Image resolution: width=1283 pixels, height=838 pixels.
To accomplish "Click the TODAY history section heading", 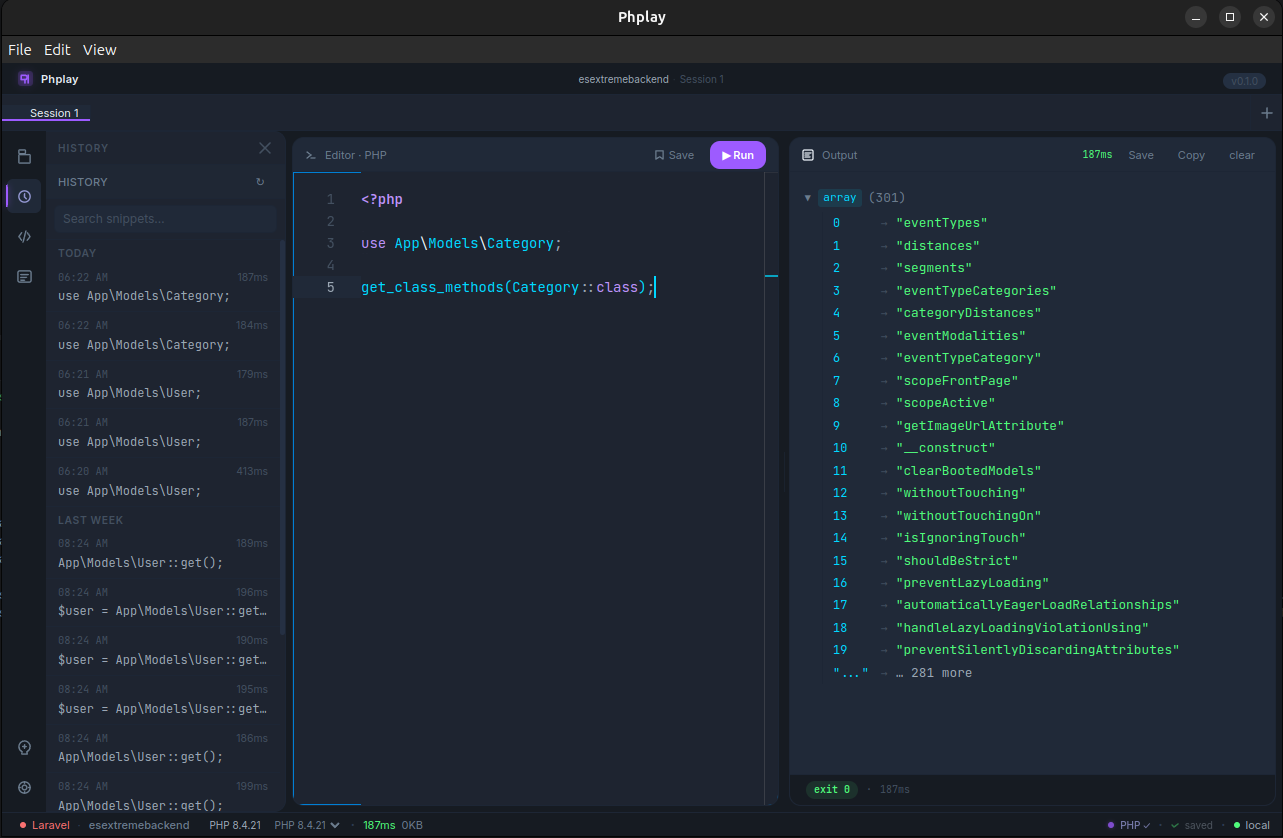I will point(77,253).
